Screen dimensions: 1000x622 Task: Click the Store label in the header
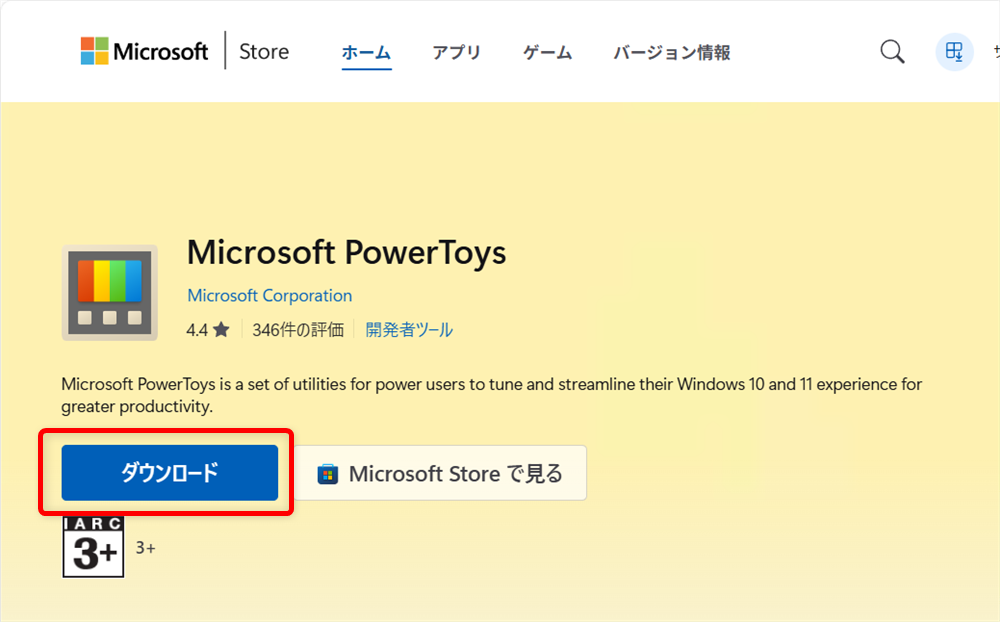(263, 51)
